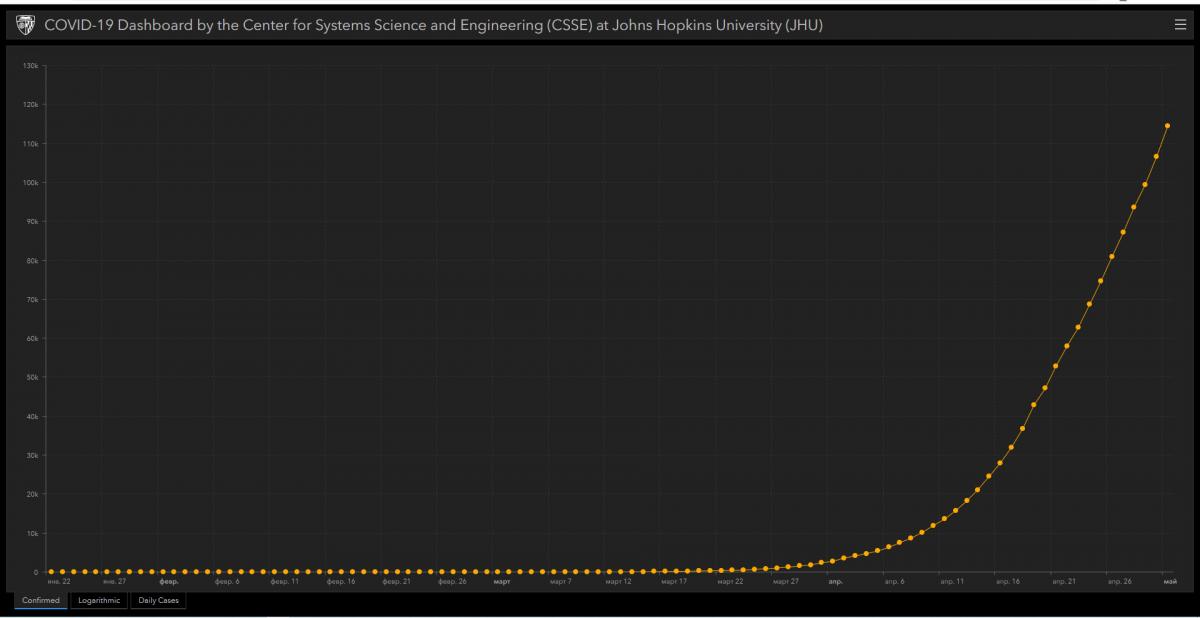The width and height of the screenshot is (1200, 618).
Task: Click the bold 'март' month label
Action: [x=502, y=581]
